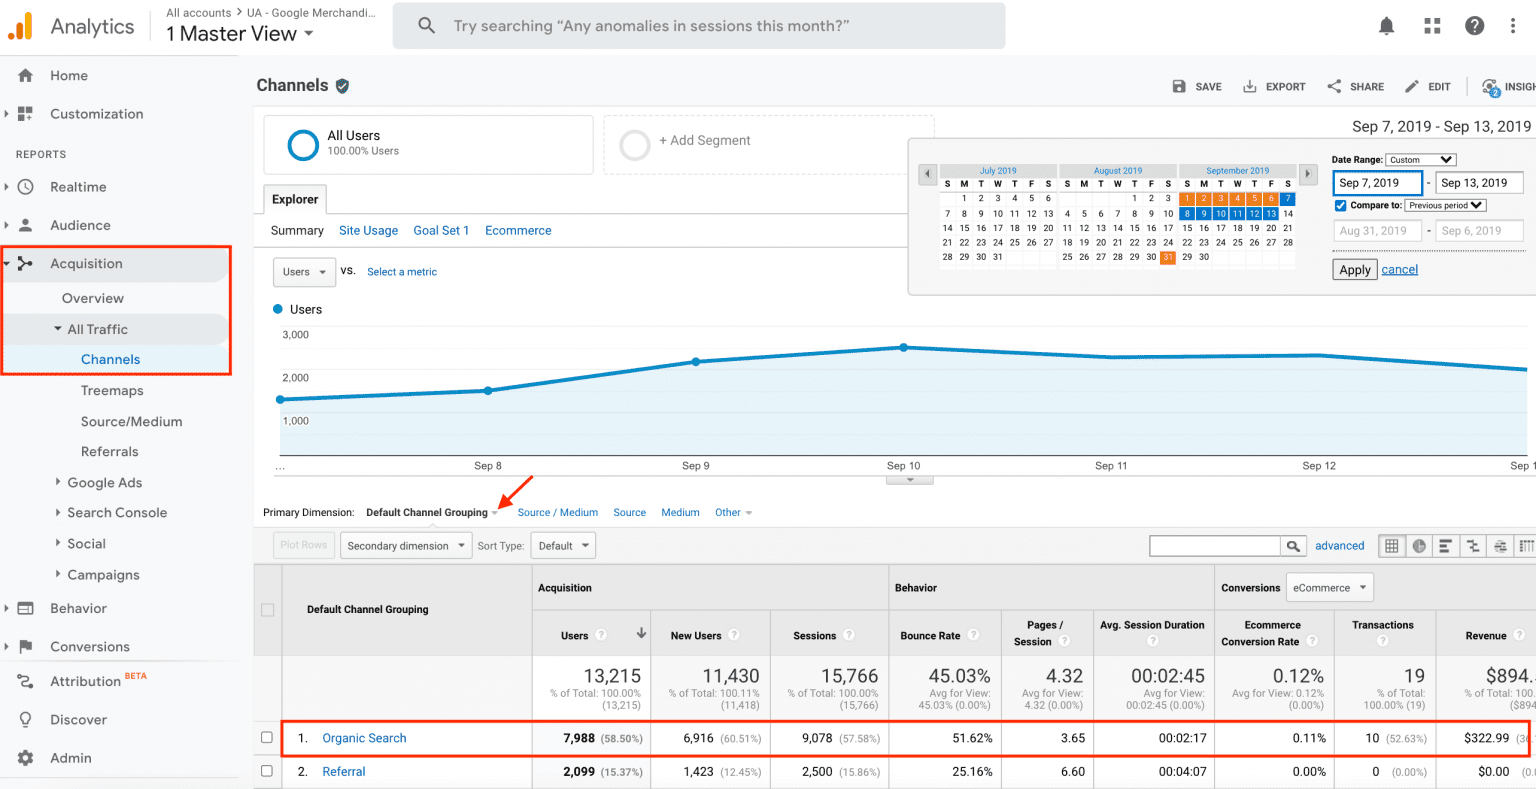Check the row checkbox for Organic Search
Viewport: 1536px width, 789px height.
(x=267, y=738)
